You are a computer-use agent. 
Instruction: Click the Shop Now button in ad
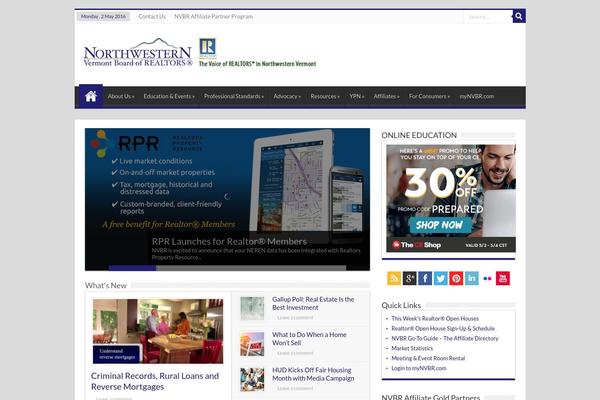pos(440,225)
